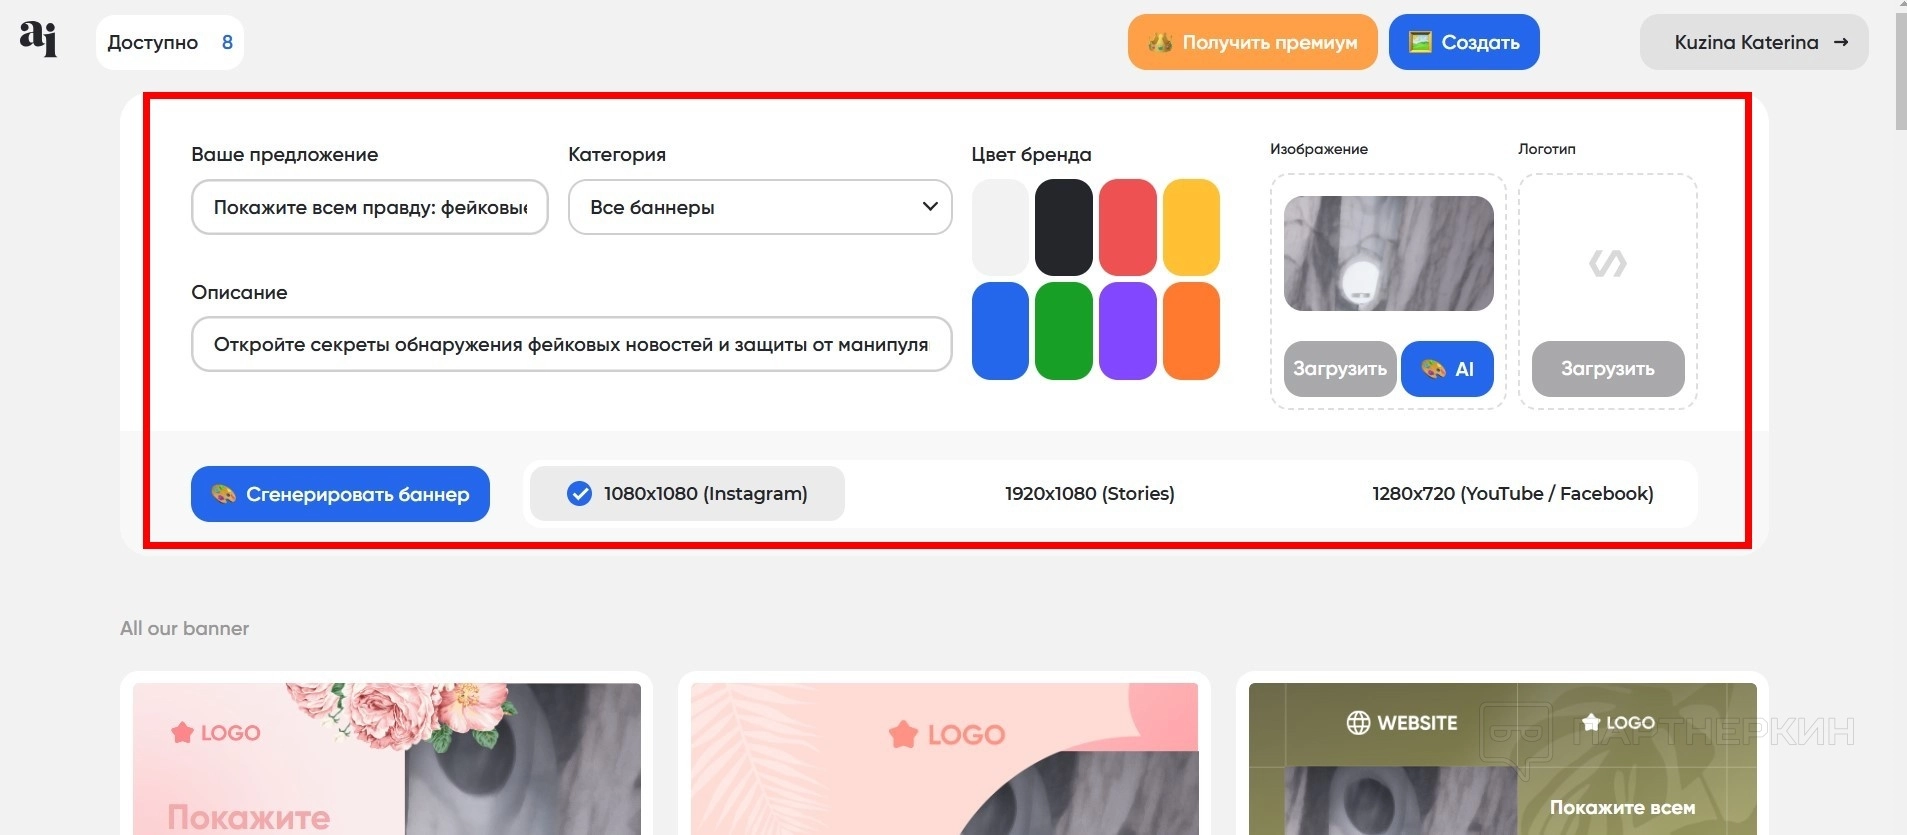Viewport: 1907px width, 835px height.
Task: Click the Ваше предложение text field
Action: click(370, 207)
